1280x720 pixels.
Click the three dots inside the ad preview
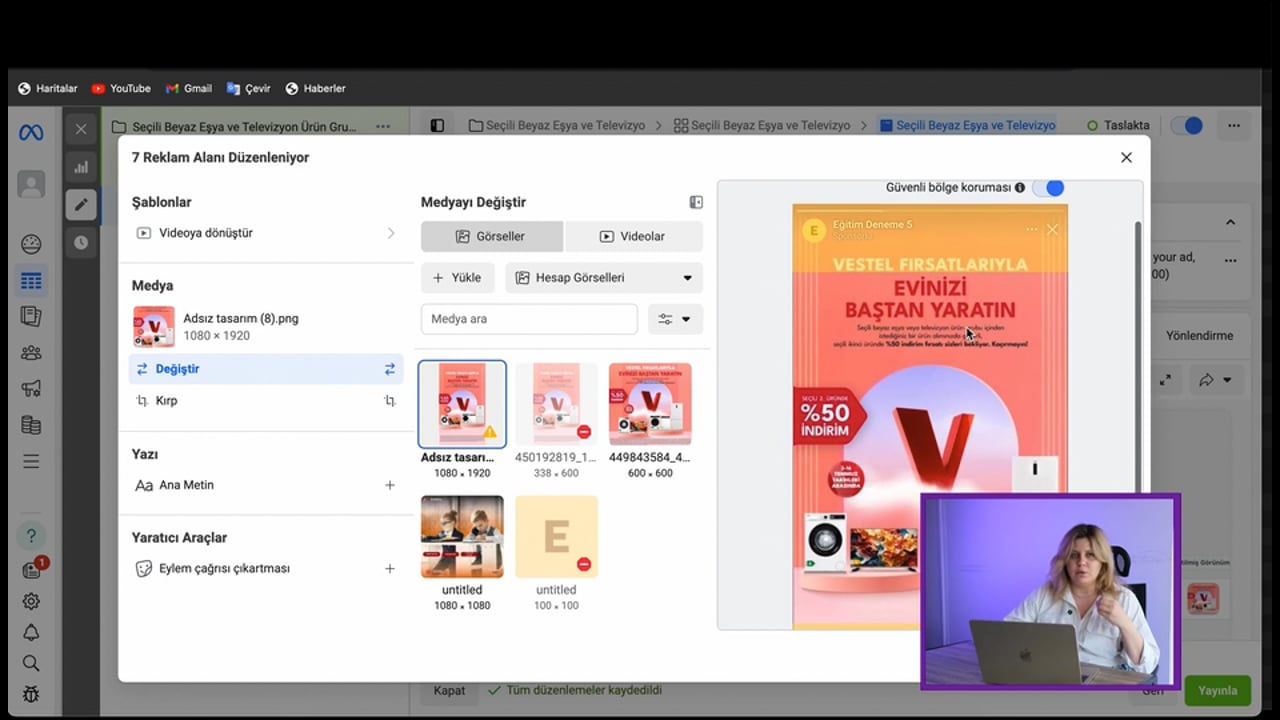coord(1031,229)
